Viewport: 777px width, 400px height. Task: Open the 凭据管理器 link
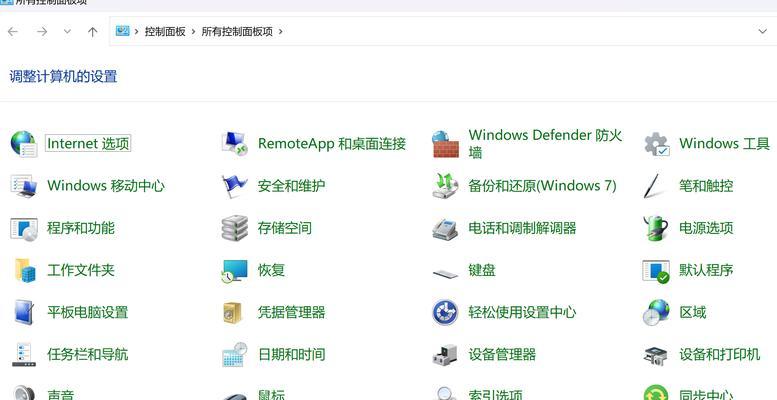click(x=291, y=312)
